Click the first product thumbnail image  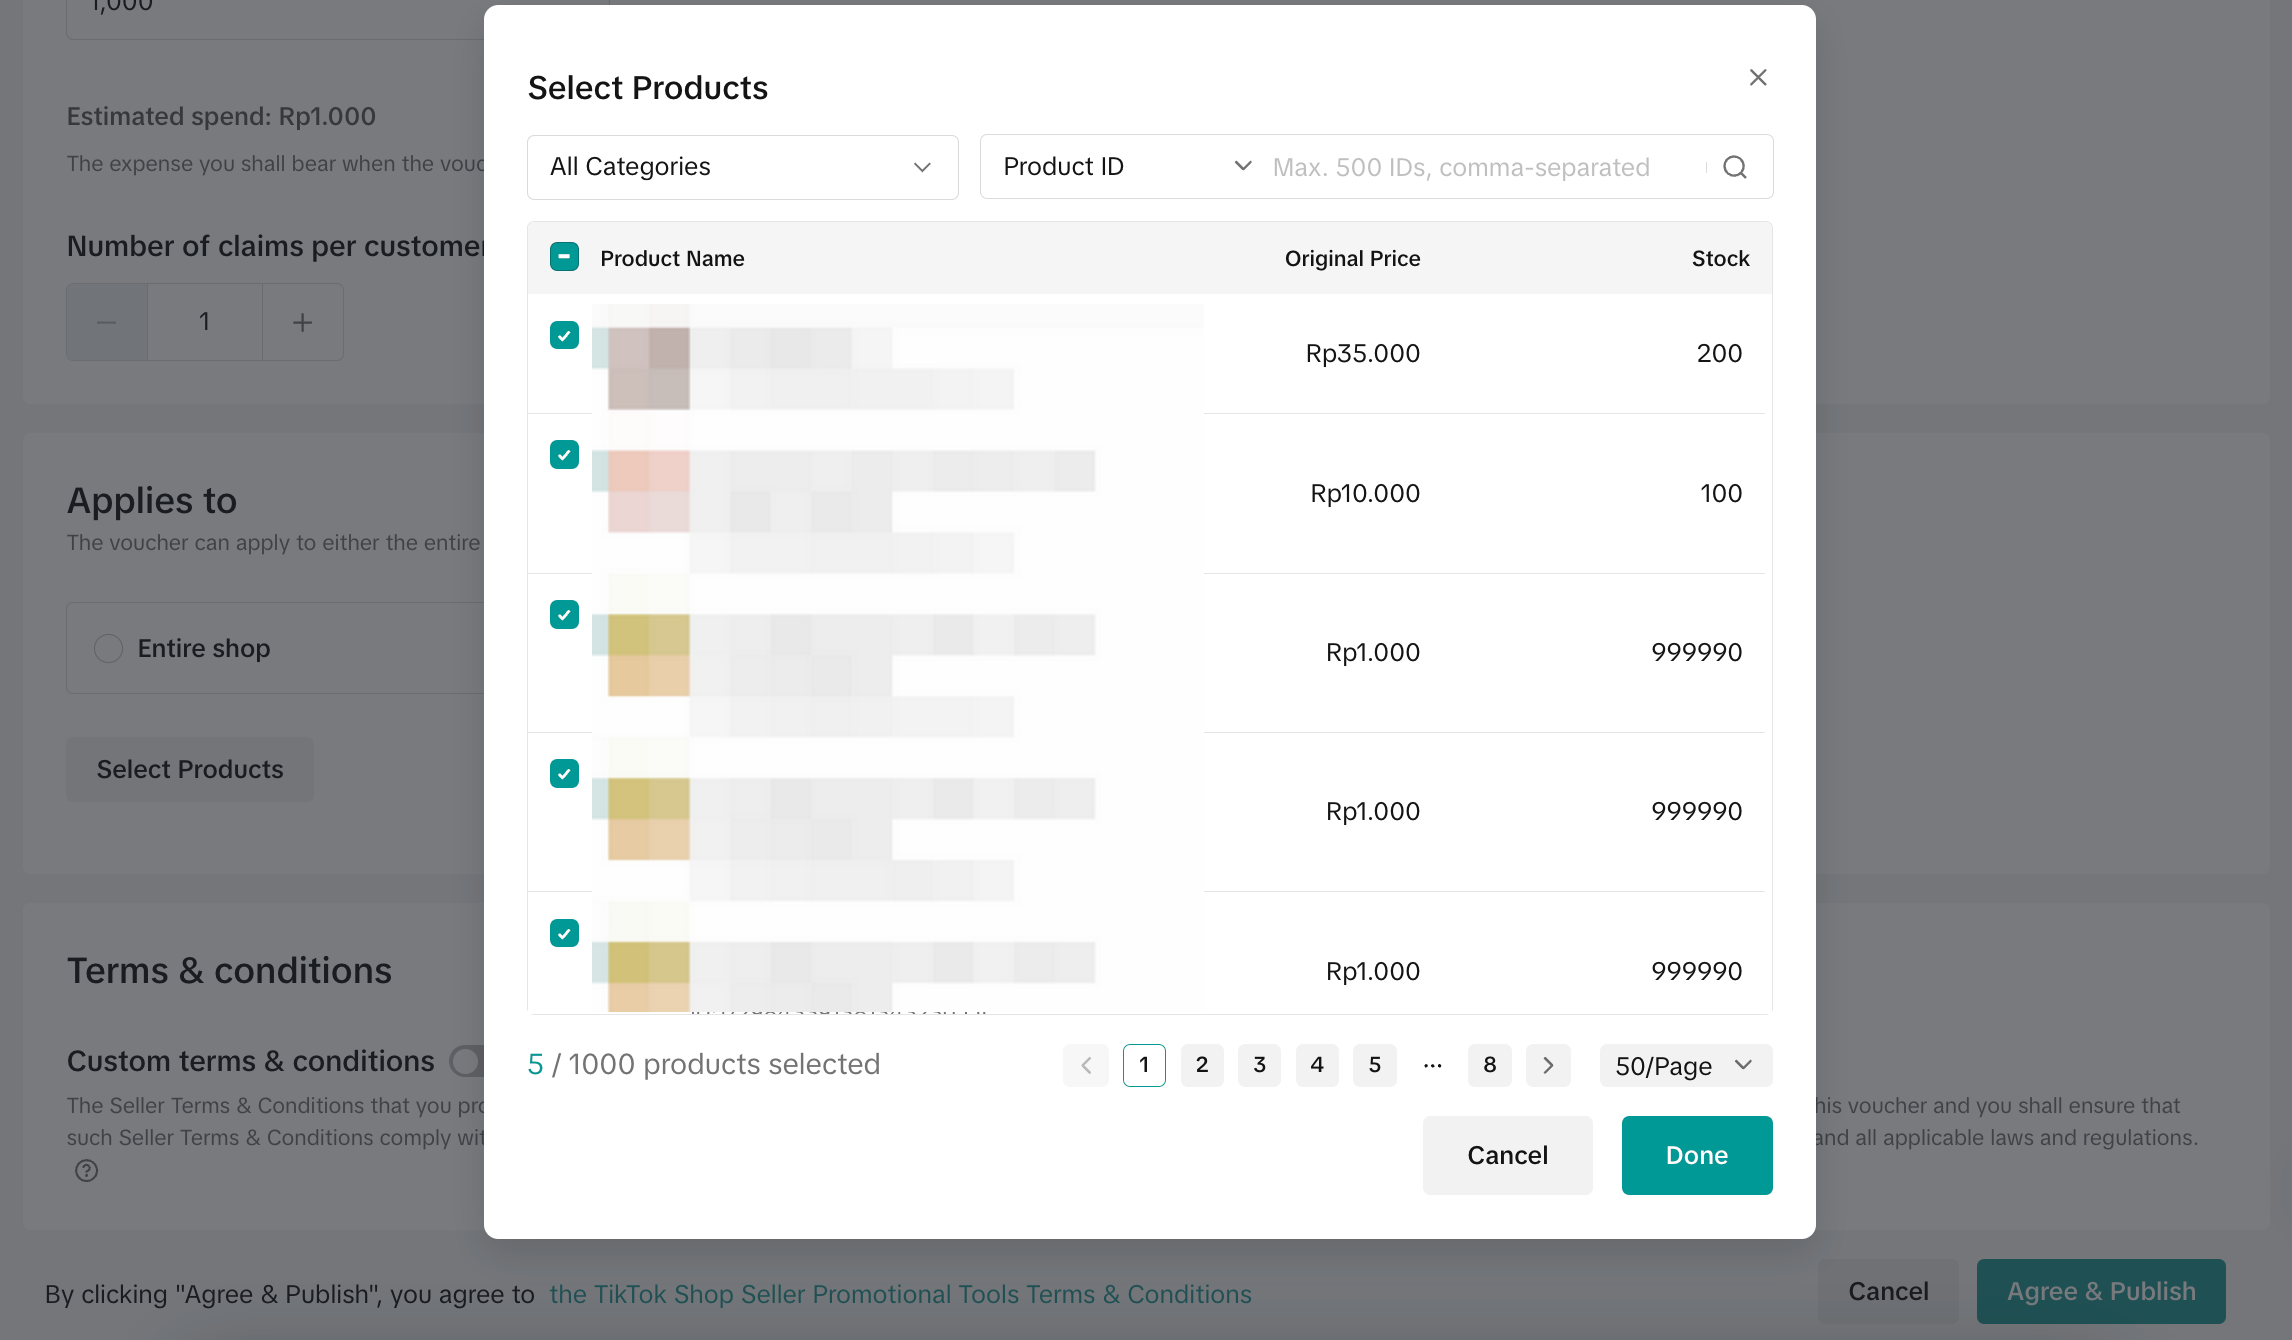tap(648, 366)
